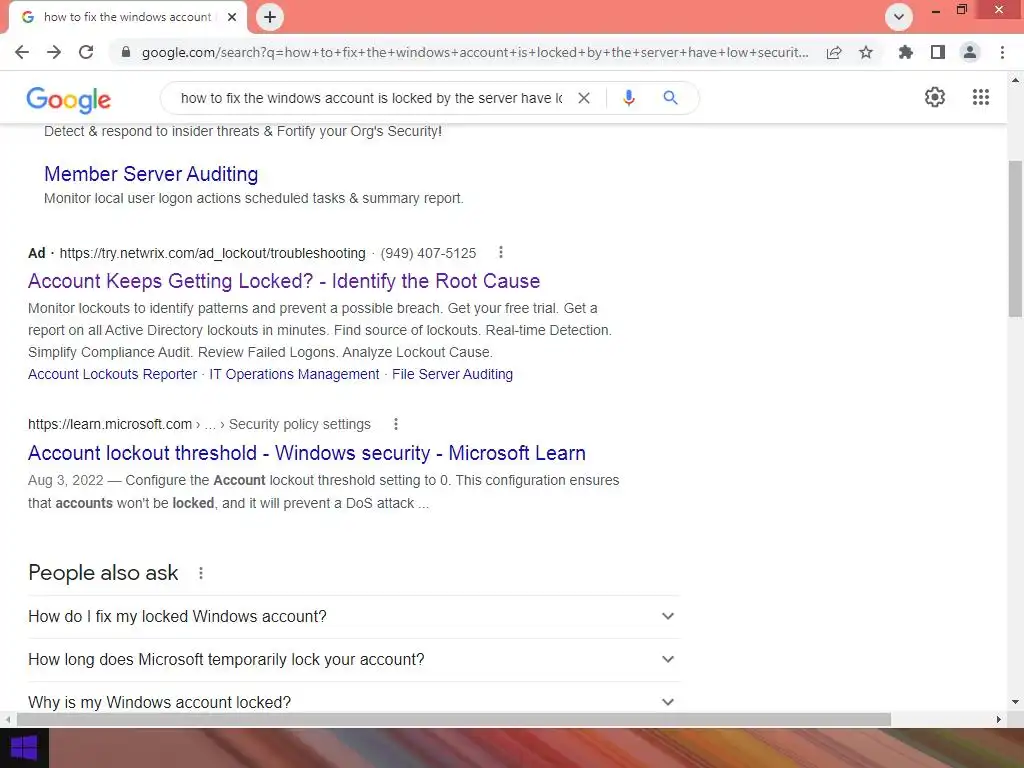Open the Windows Start button

pyautogui.click(x=24, y=748)
